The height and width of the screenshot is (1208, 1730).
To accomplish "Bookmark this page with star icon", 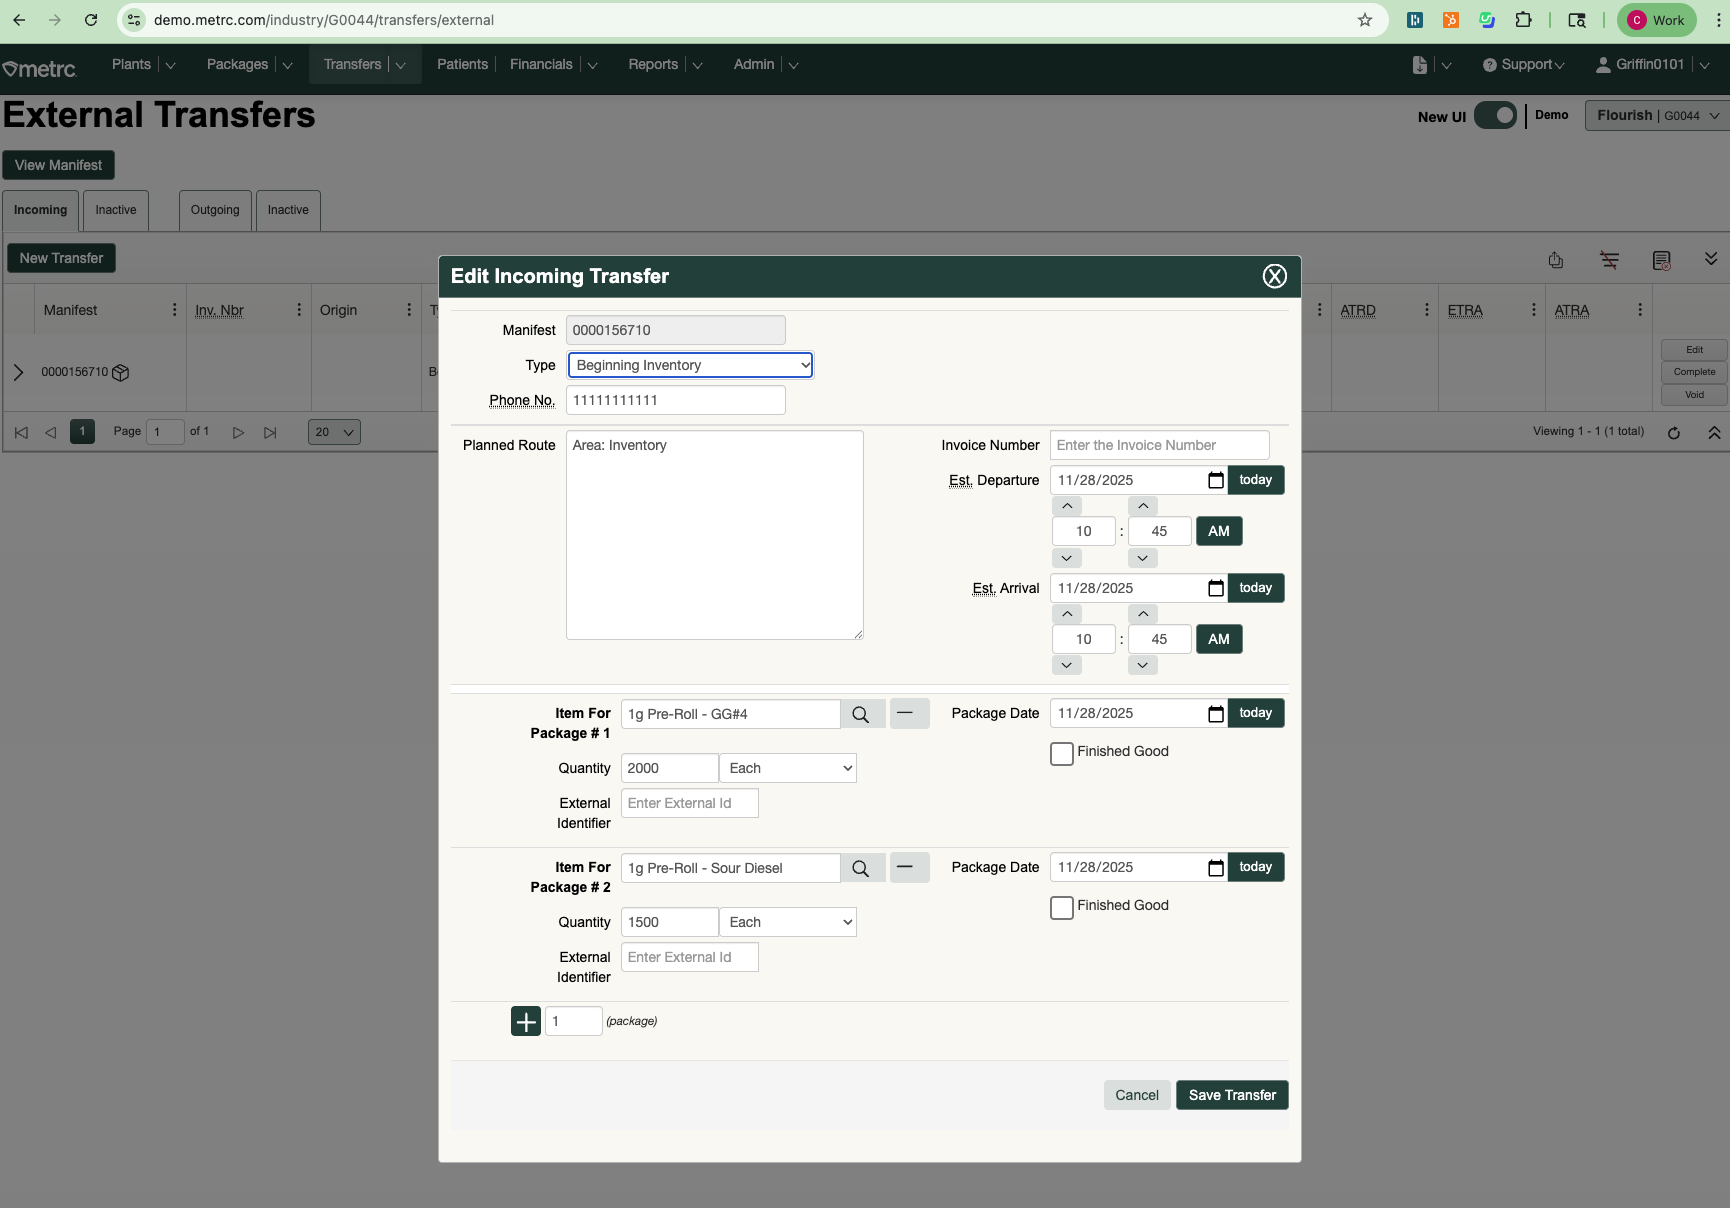I will click(1364, 20).
